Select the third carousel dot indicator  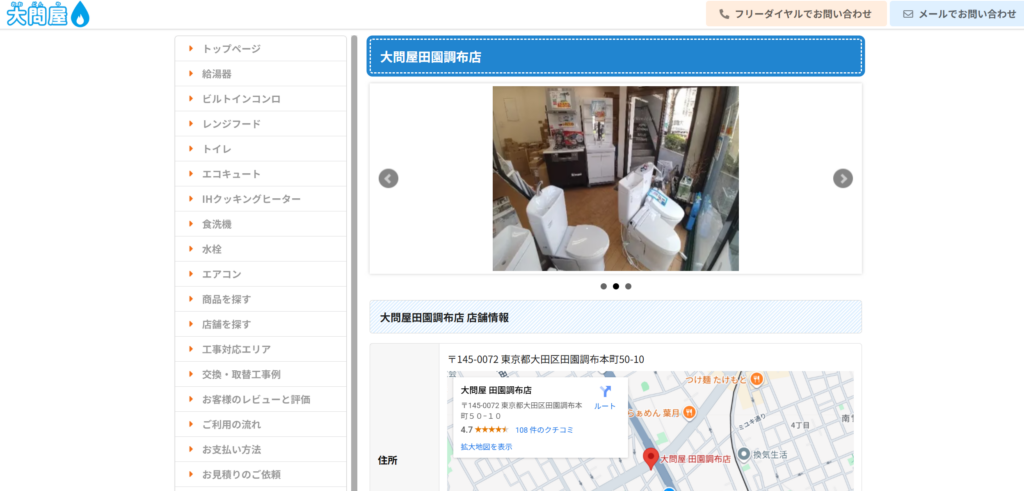click(628, 286)
